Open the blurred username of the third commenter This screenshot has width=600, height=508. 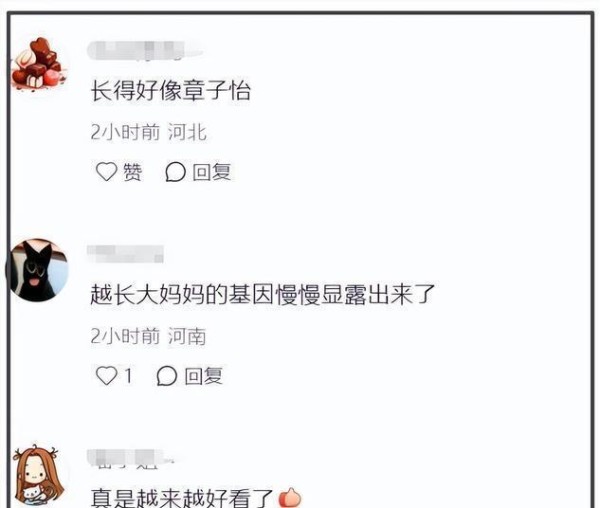130,458
